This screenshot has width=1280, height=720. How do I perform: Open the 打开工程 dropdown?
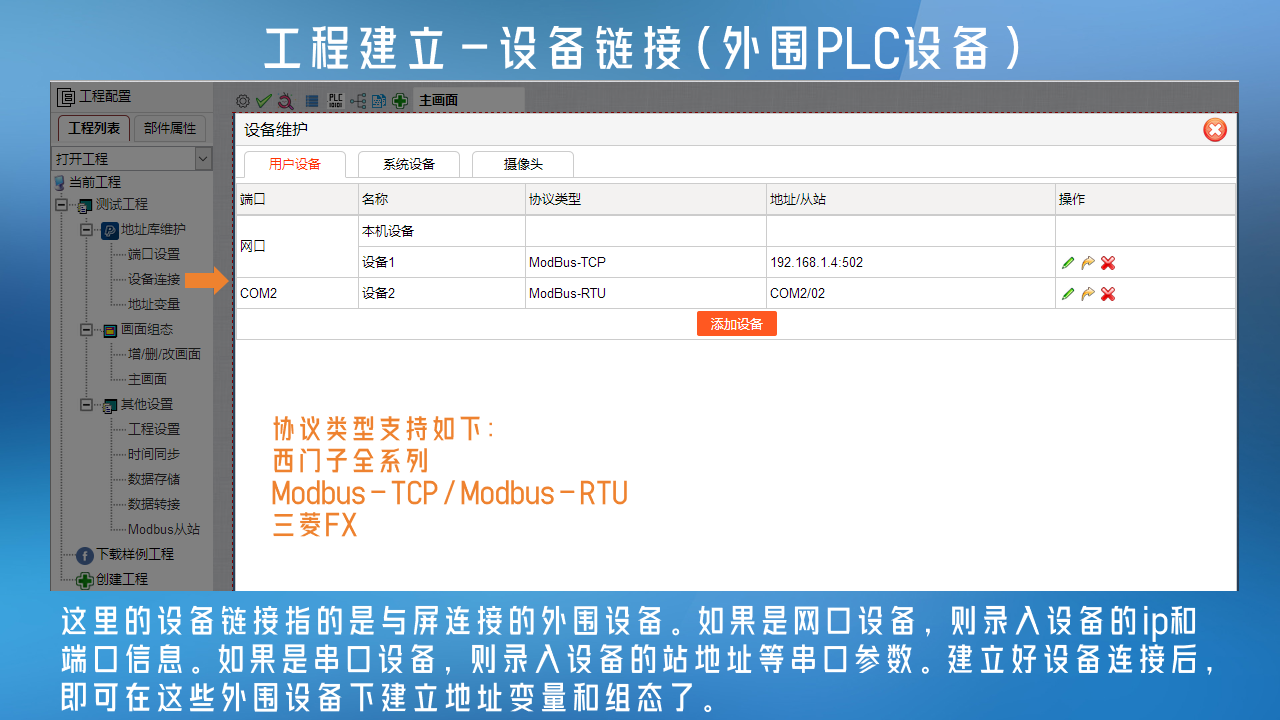click(203, 159)
